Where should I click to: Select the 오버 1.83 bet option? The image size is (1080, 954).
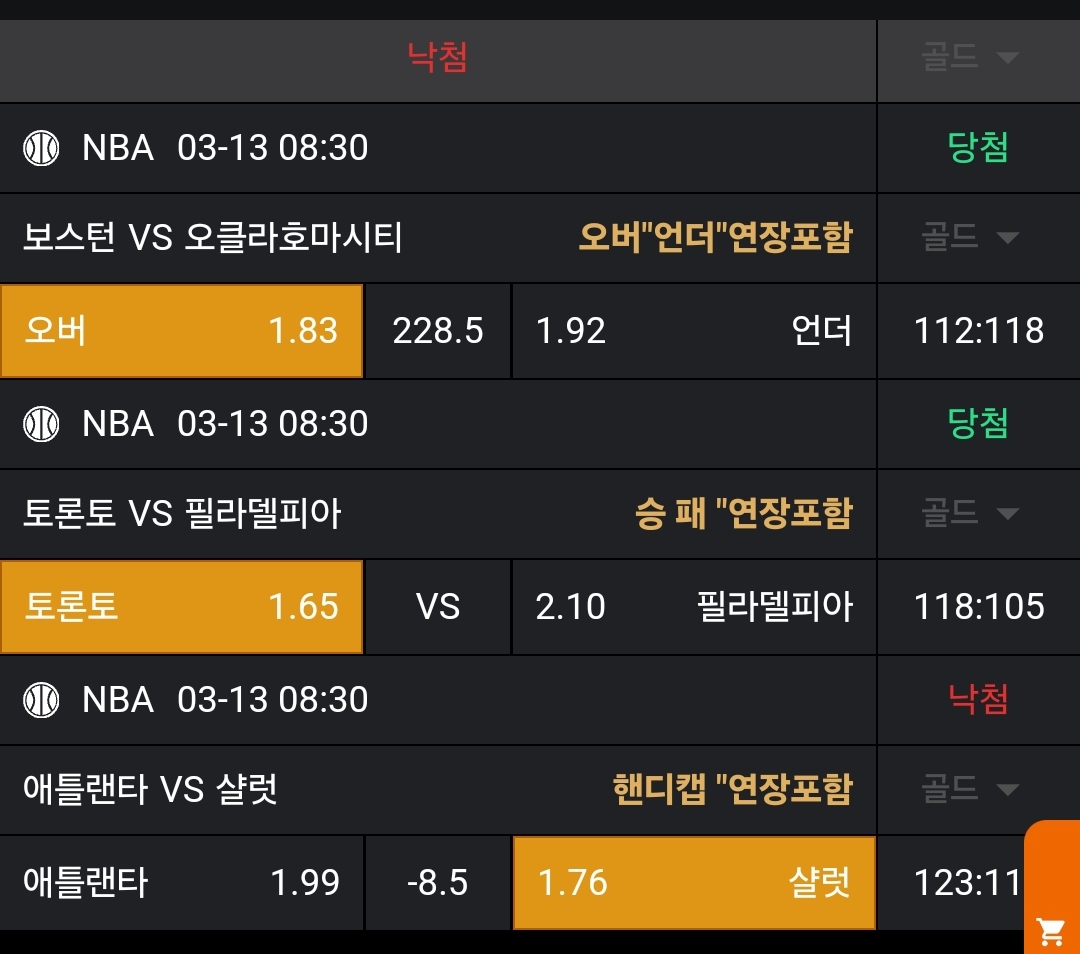(181, 331)
